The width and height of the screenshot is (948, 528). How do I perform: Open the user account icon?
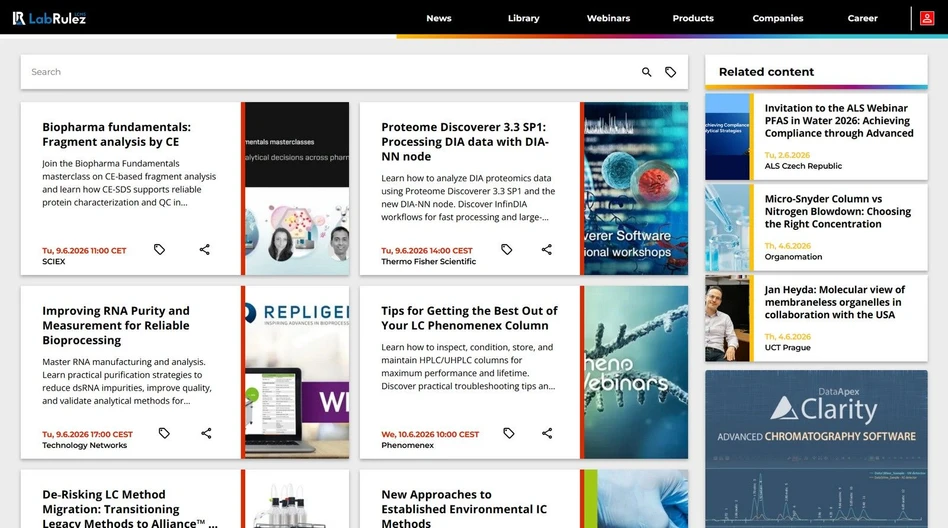[927, 18]
